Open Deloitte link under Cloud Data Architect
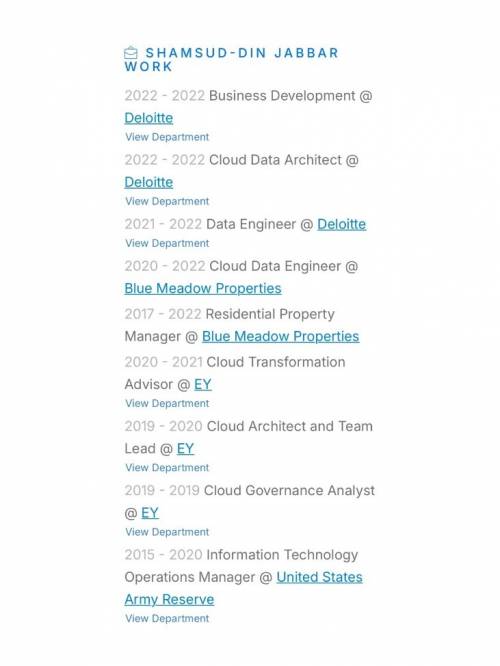Viewport: 500px width, 666px height. (149, 183)
